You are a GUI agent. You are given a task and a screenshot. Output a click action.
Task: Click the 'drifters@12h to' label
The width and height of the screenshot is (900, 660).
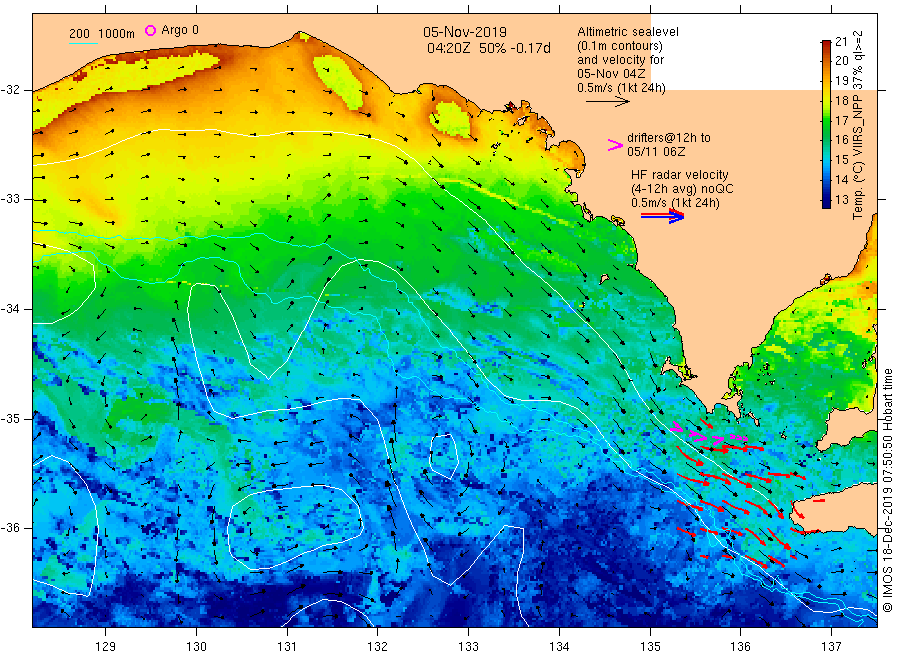click(x=669, y=138)
